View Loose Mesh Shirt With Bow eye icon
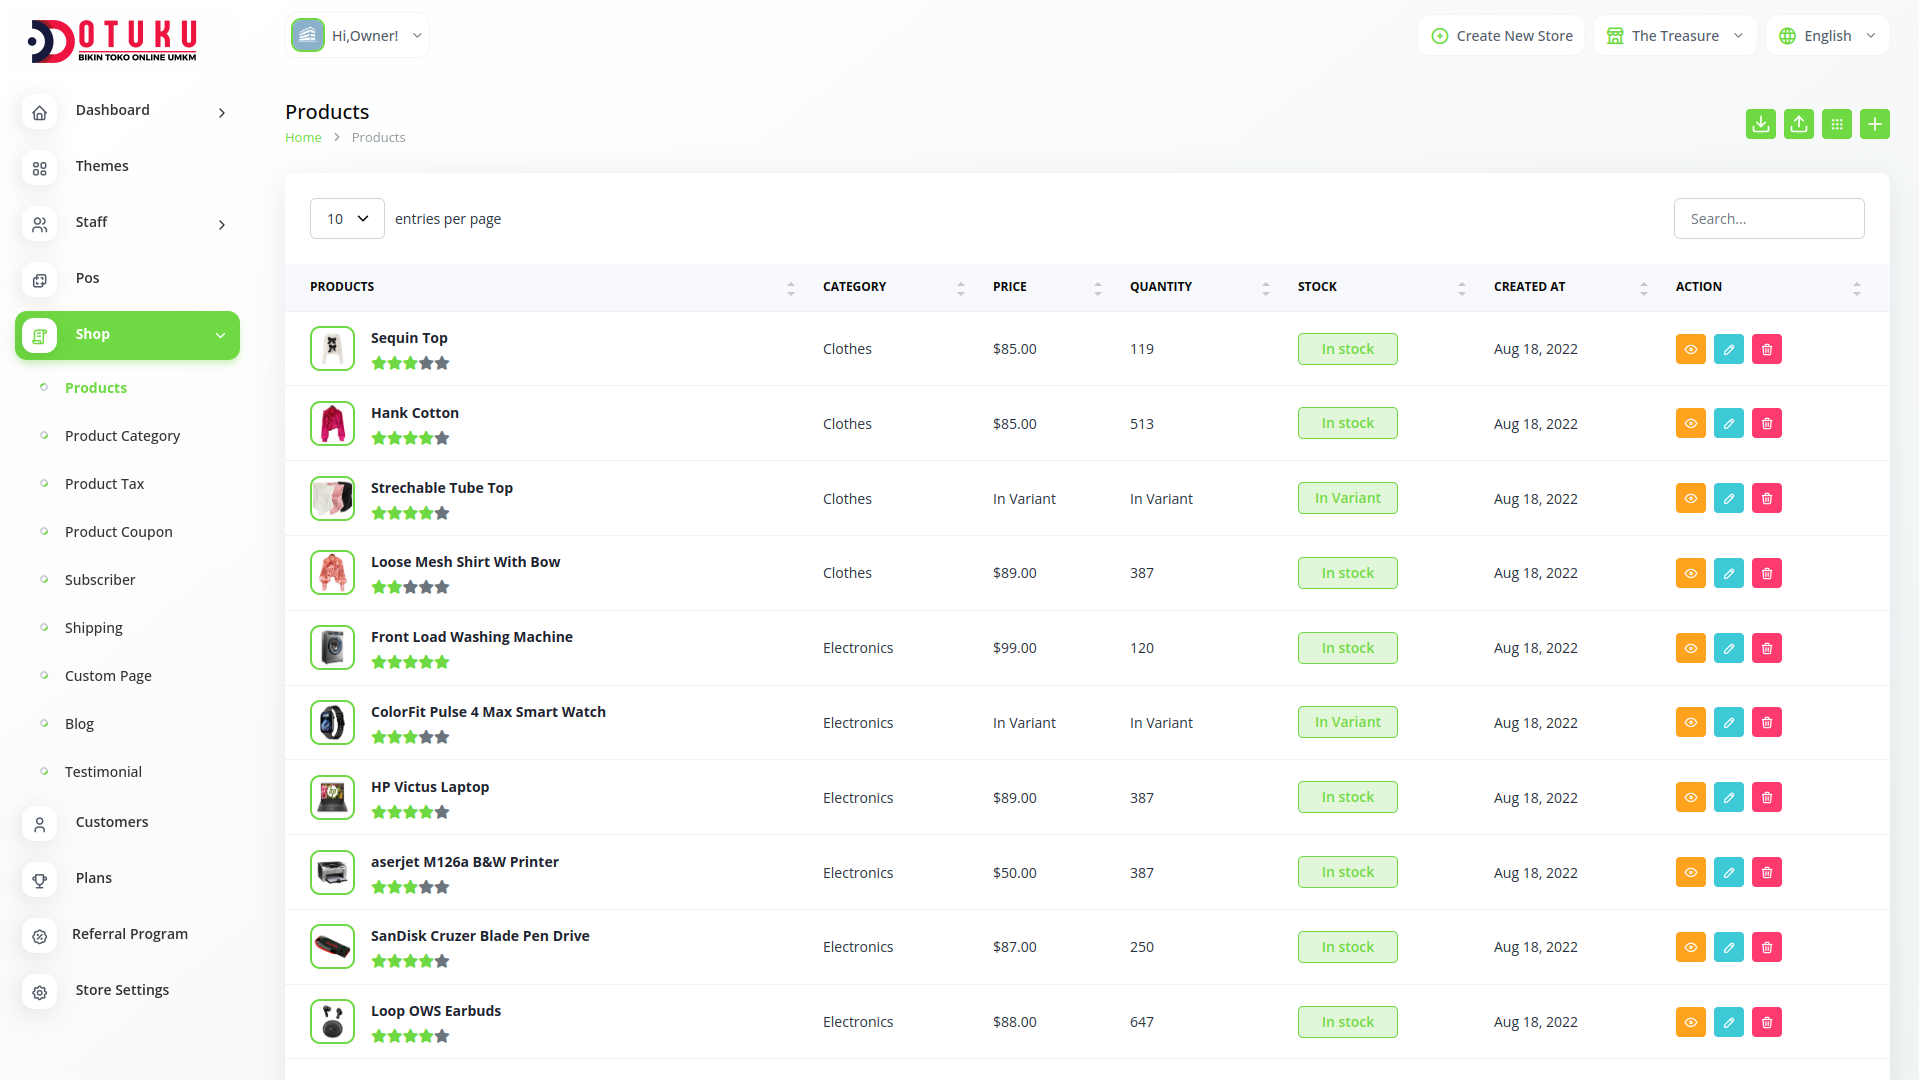 click(x=1690, y=573)
